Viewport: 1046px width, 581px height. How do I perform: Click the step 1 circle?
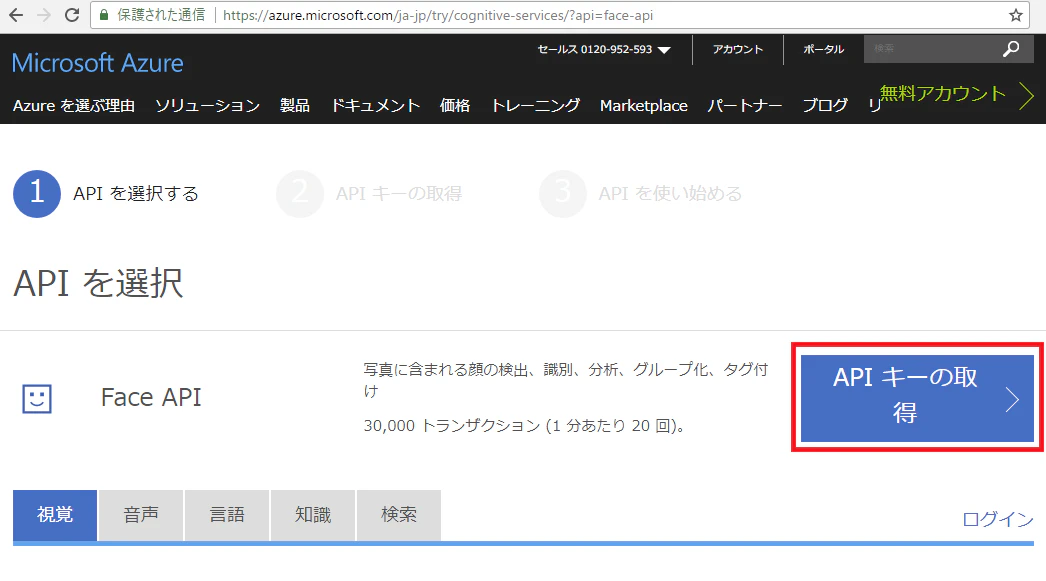click(x=37, y=193)
